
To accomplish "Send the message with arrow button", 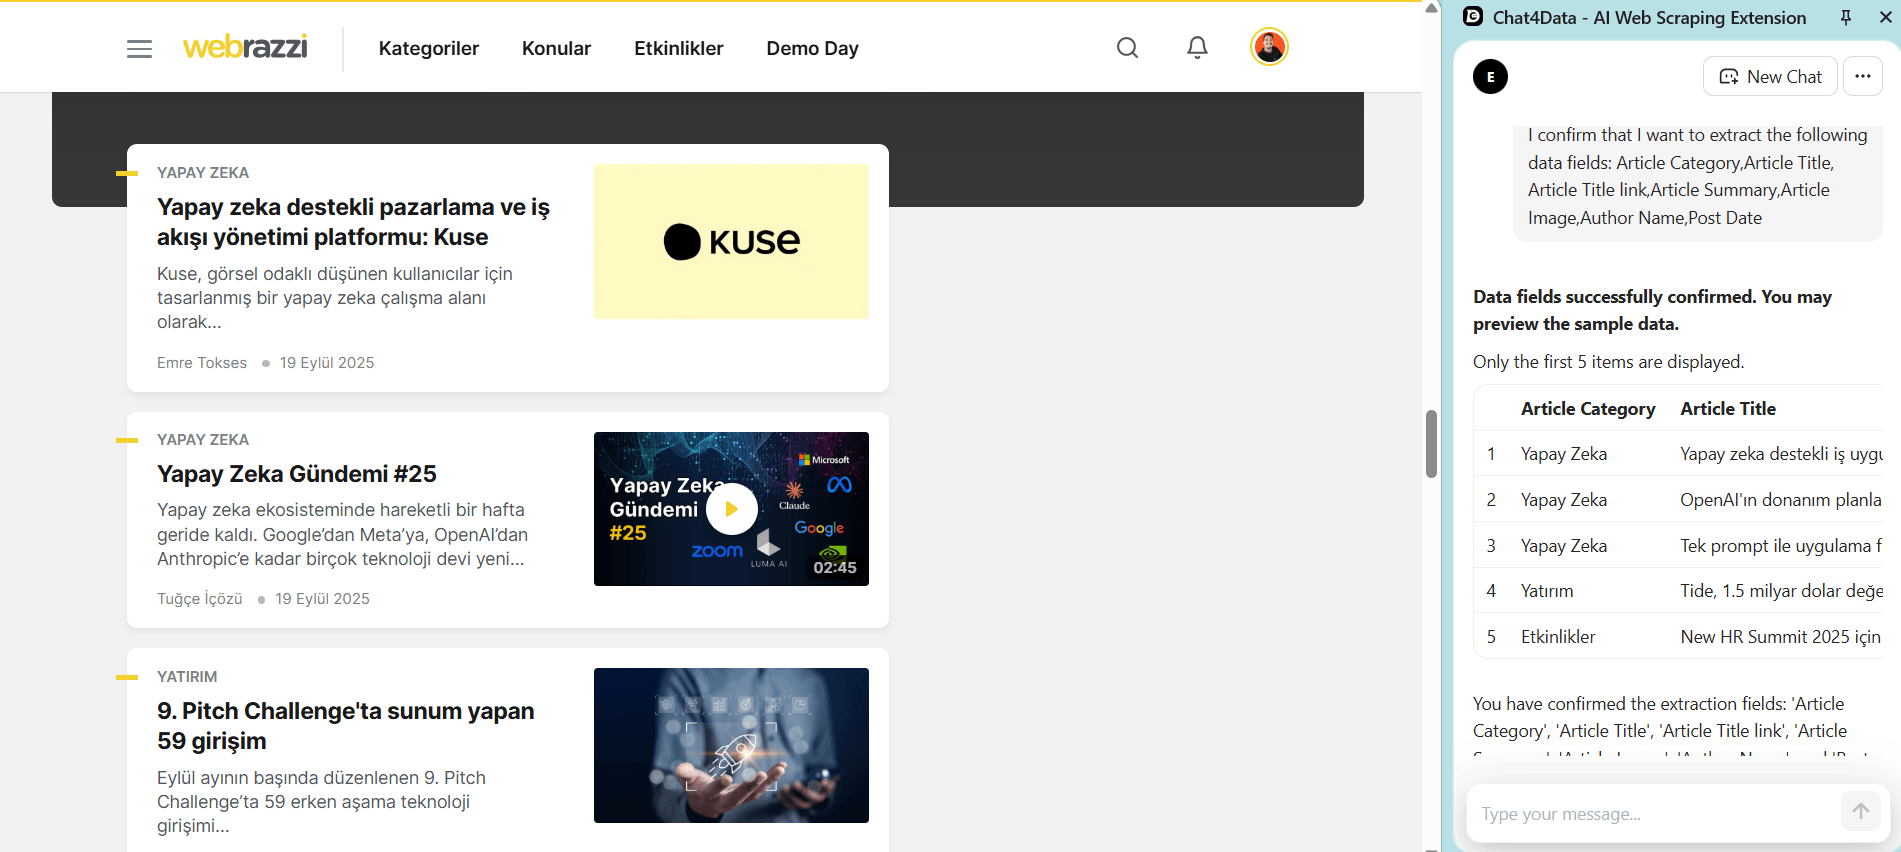I will point(1860,811).
